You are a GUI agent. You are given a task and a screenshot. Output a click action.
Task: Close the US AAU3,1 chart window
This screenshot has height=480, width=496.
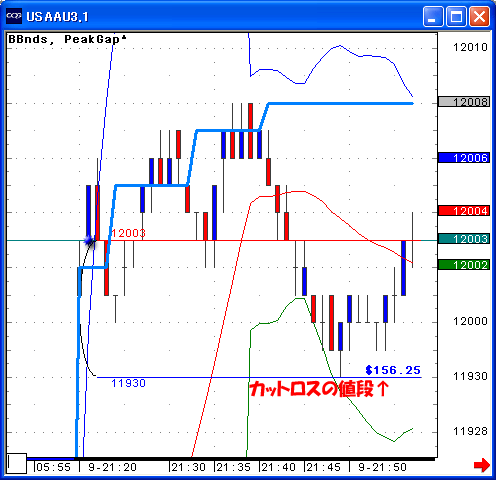[479, 16]
